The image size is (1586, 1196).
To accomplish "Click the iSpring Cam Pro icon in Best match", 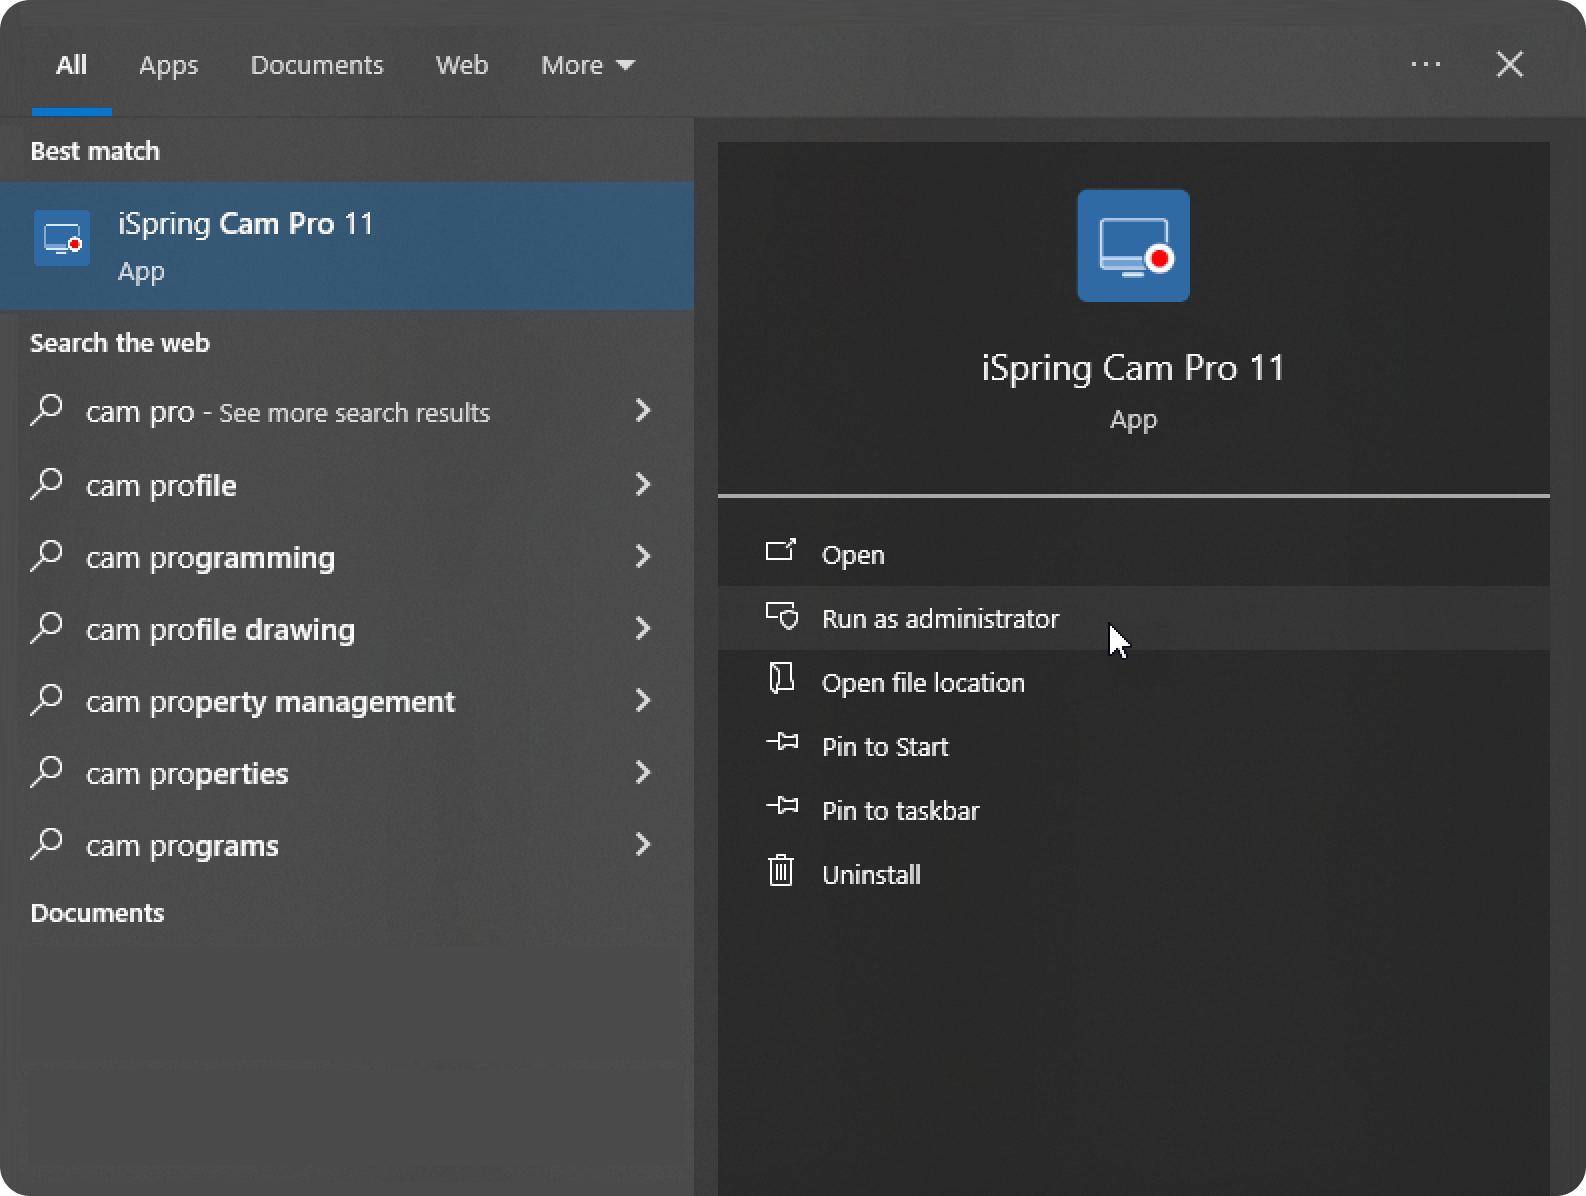I will tap(62, 238).
